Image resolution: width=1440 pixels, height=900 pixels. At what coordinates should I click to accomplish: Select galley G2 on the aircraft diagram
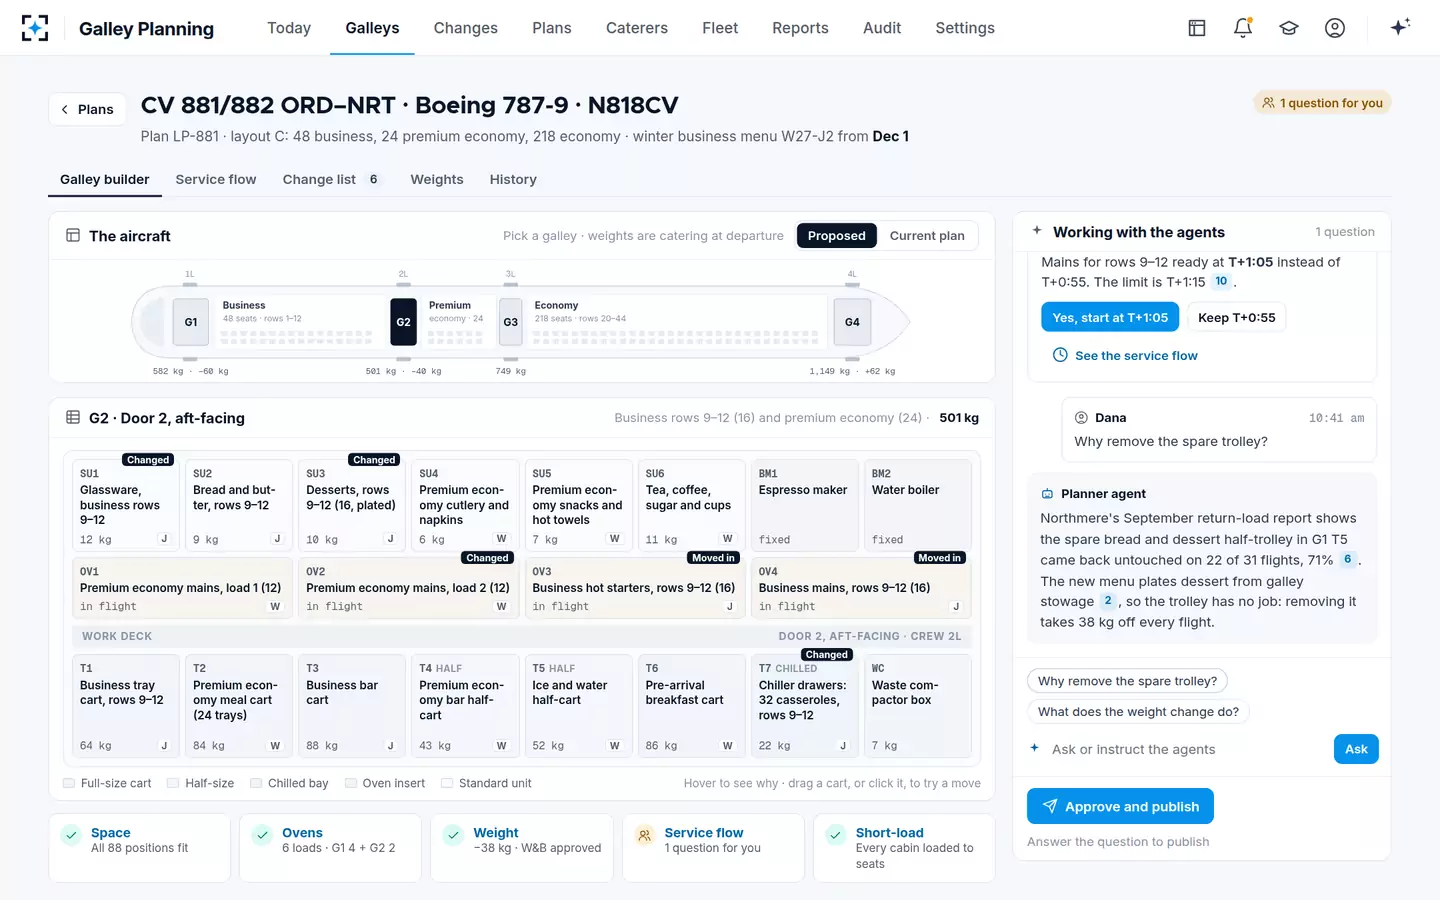coord(403,322)
